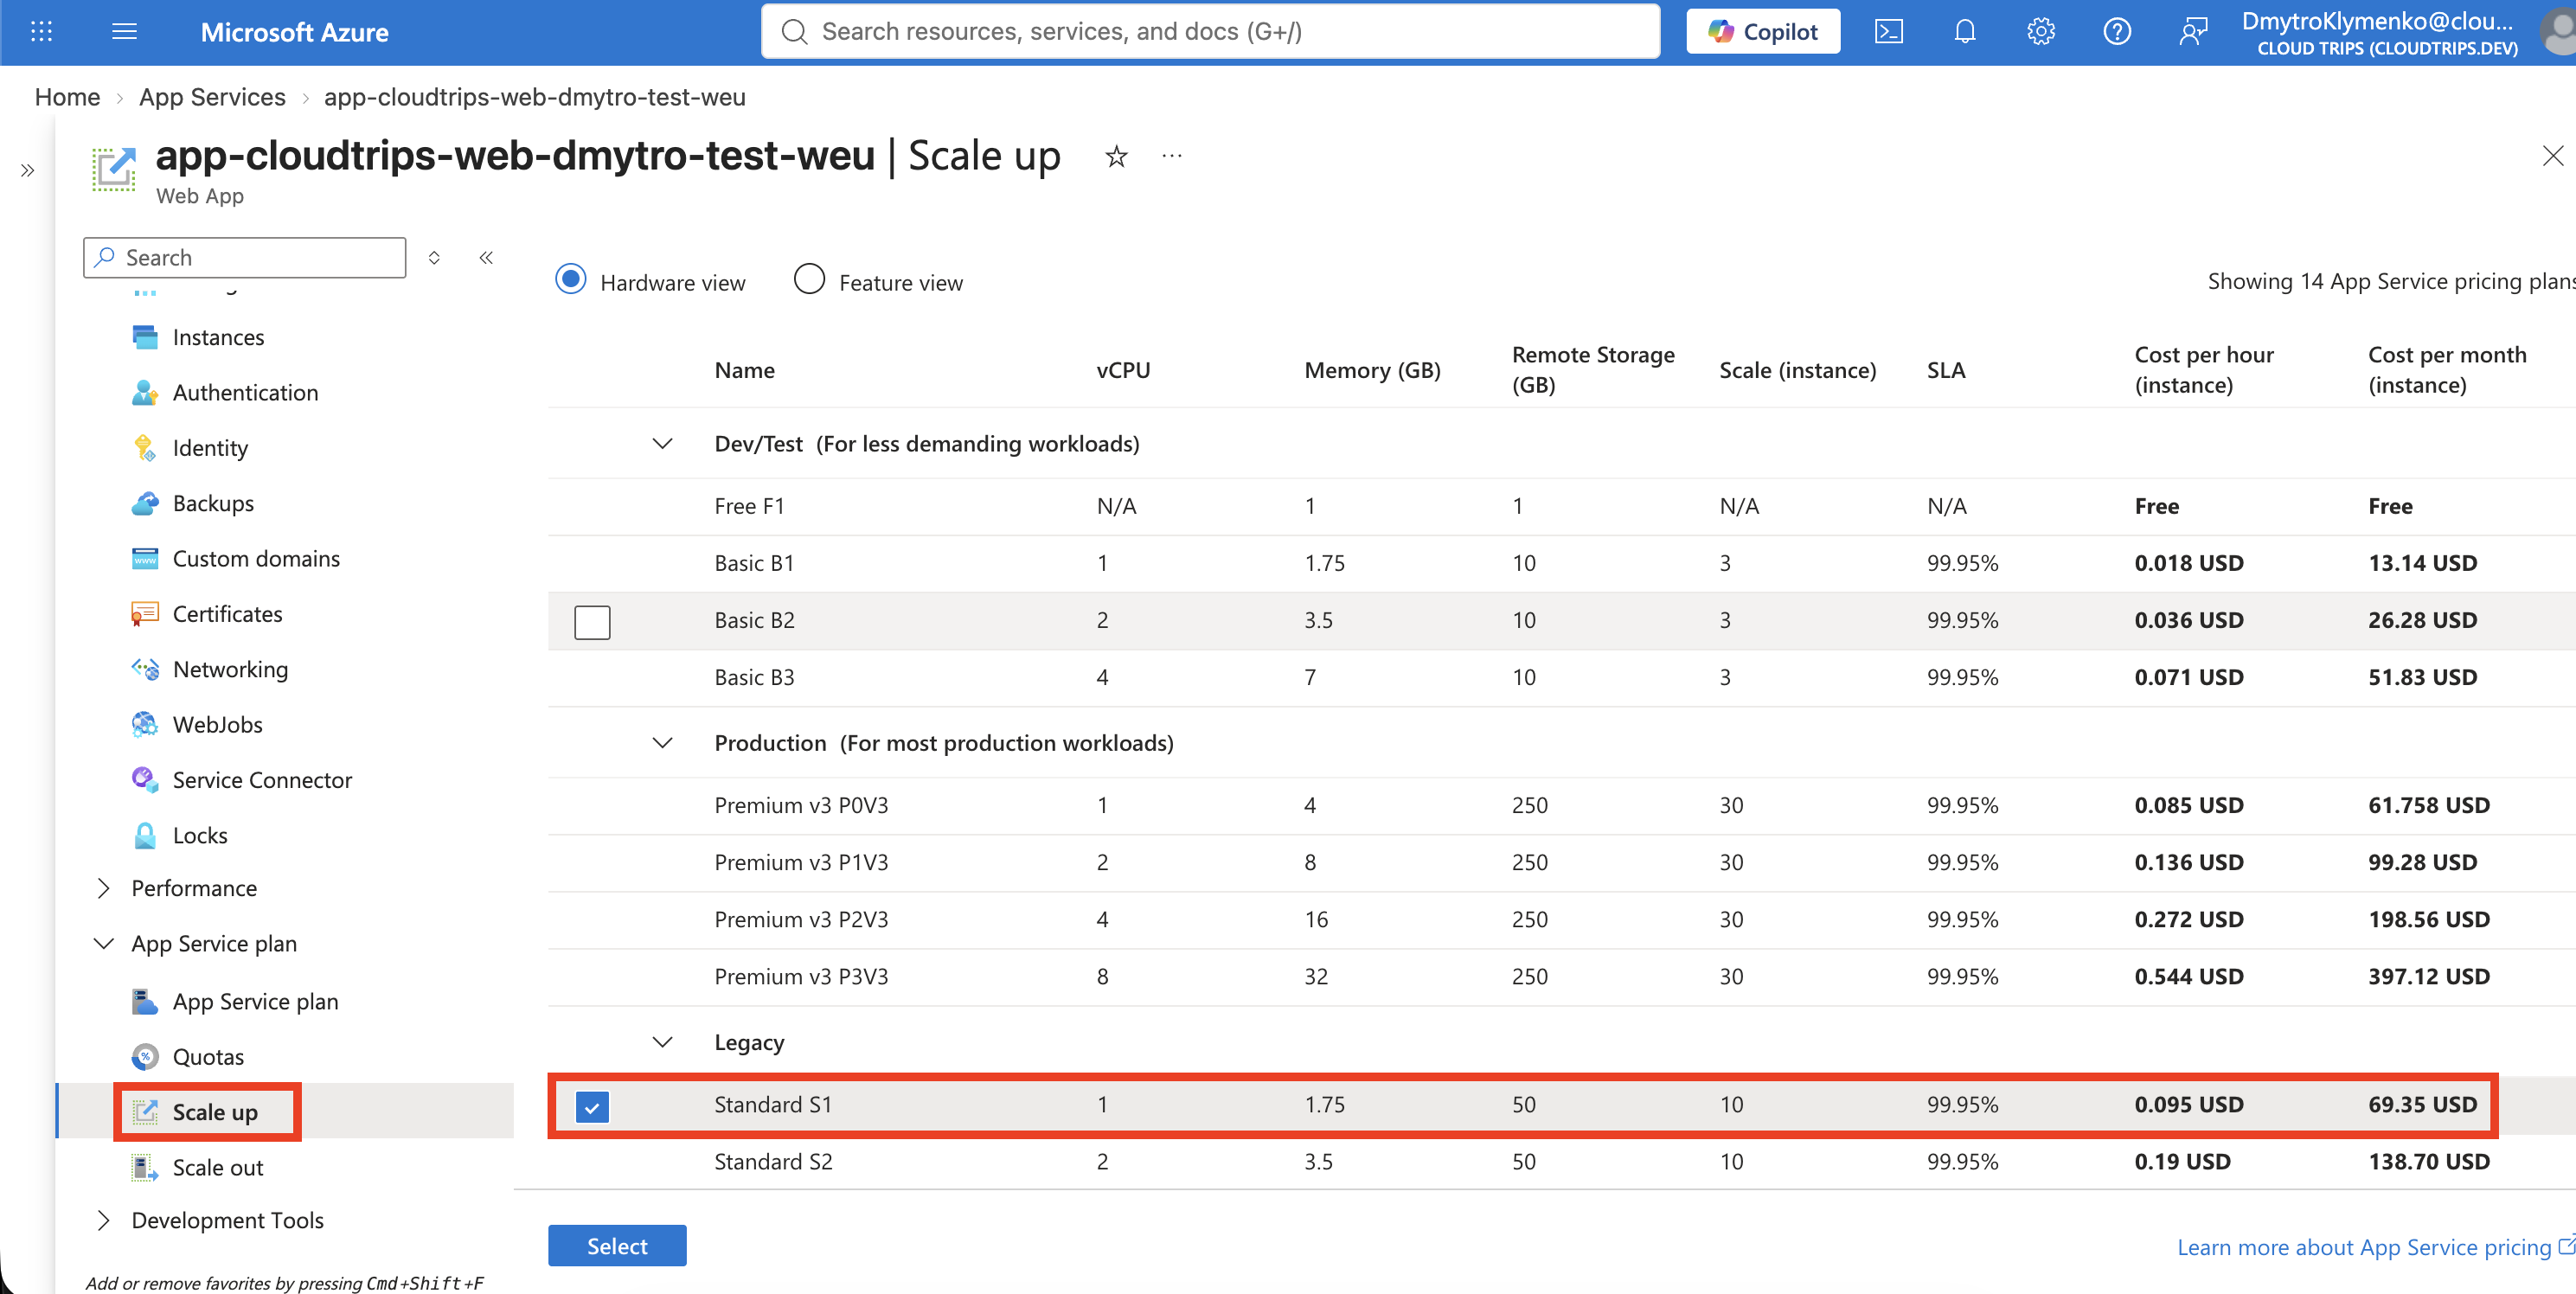The height and width of the screenshot is (1294, 2576).
Task: Click the Quotas icon
Action: pos(145,1056)
